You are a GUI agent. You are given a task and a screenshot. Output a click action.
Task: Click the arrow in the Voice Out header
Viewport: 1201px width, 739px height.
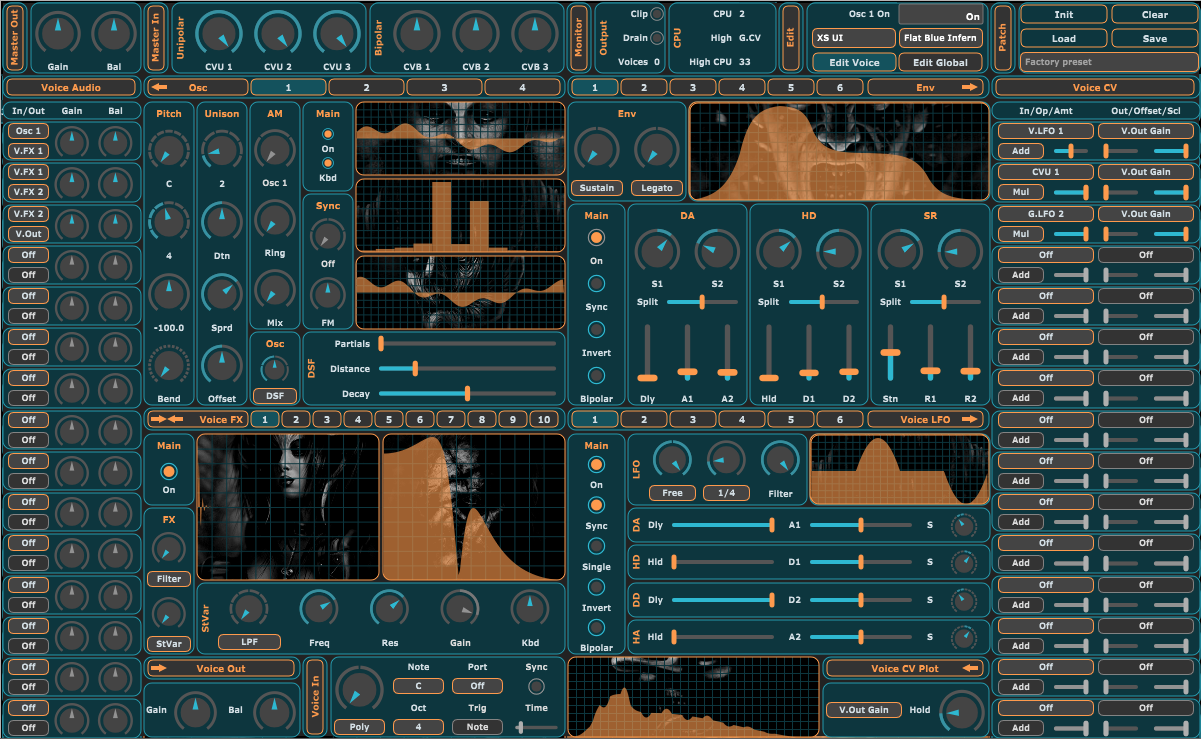pos(158,668)
